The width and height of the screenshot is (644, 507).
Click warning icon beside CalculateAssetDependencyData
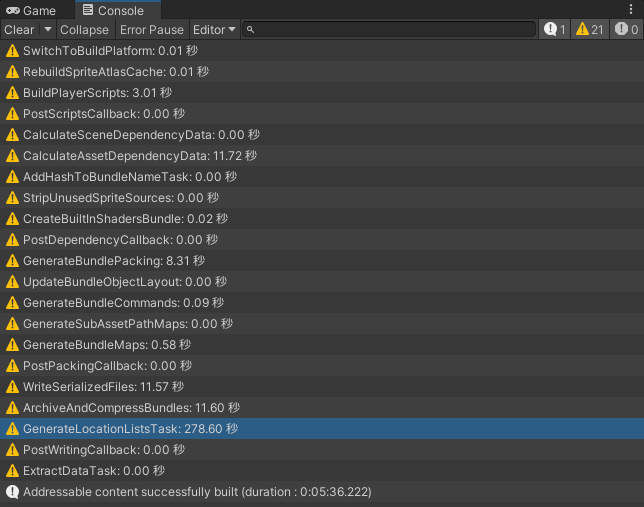[12, 156]
